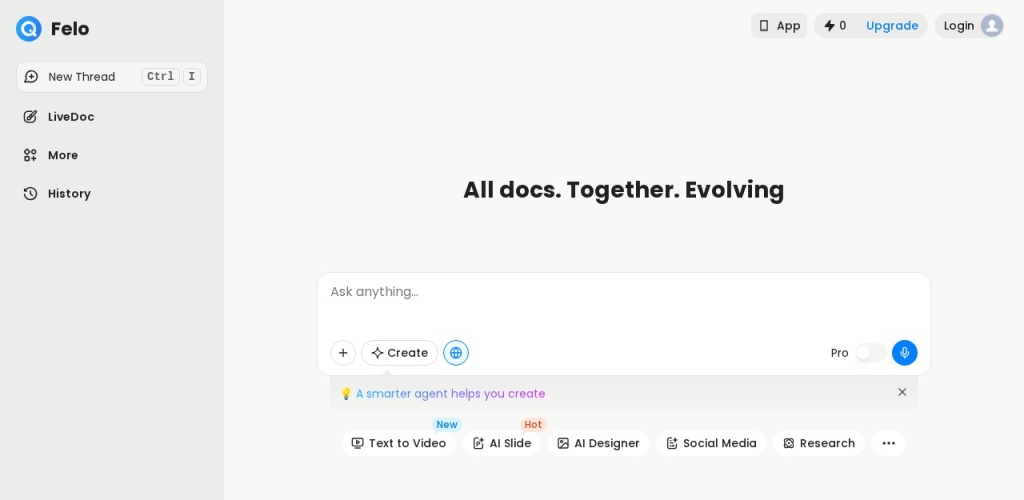Viewport: 1024px width, 500px height.
Task: Click the microphone voice input button
Action: (904, 353)
